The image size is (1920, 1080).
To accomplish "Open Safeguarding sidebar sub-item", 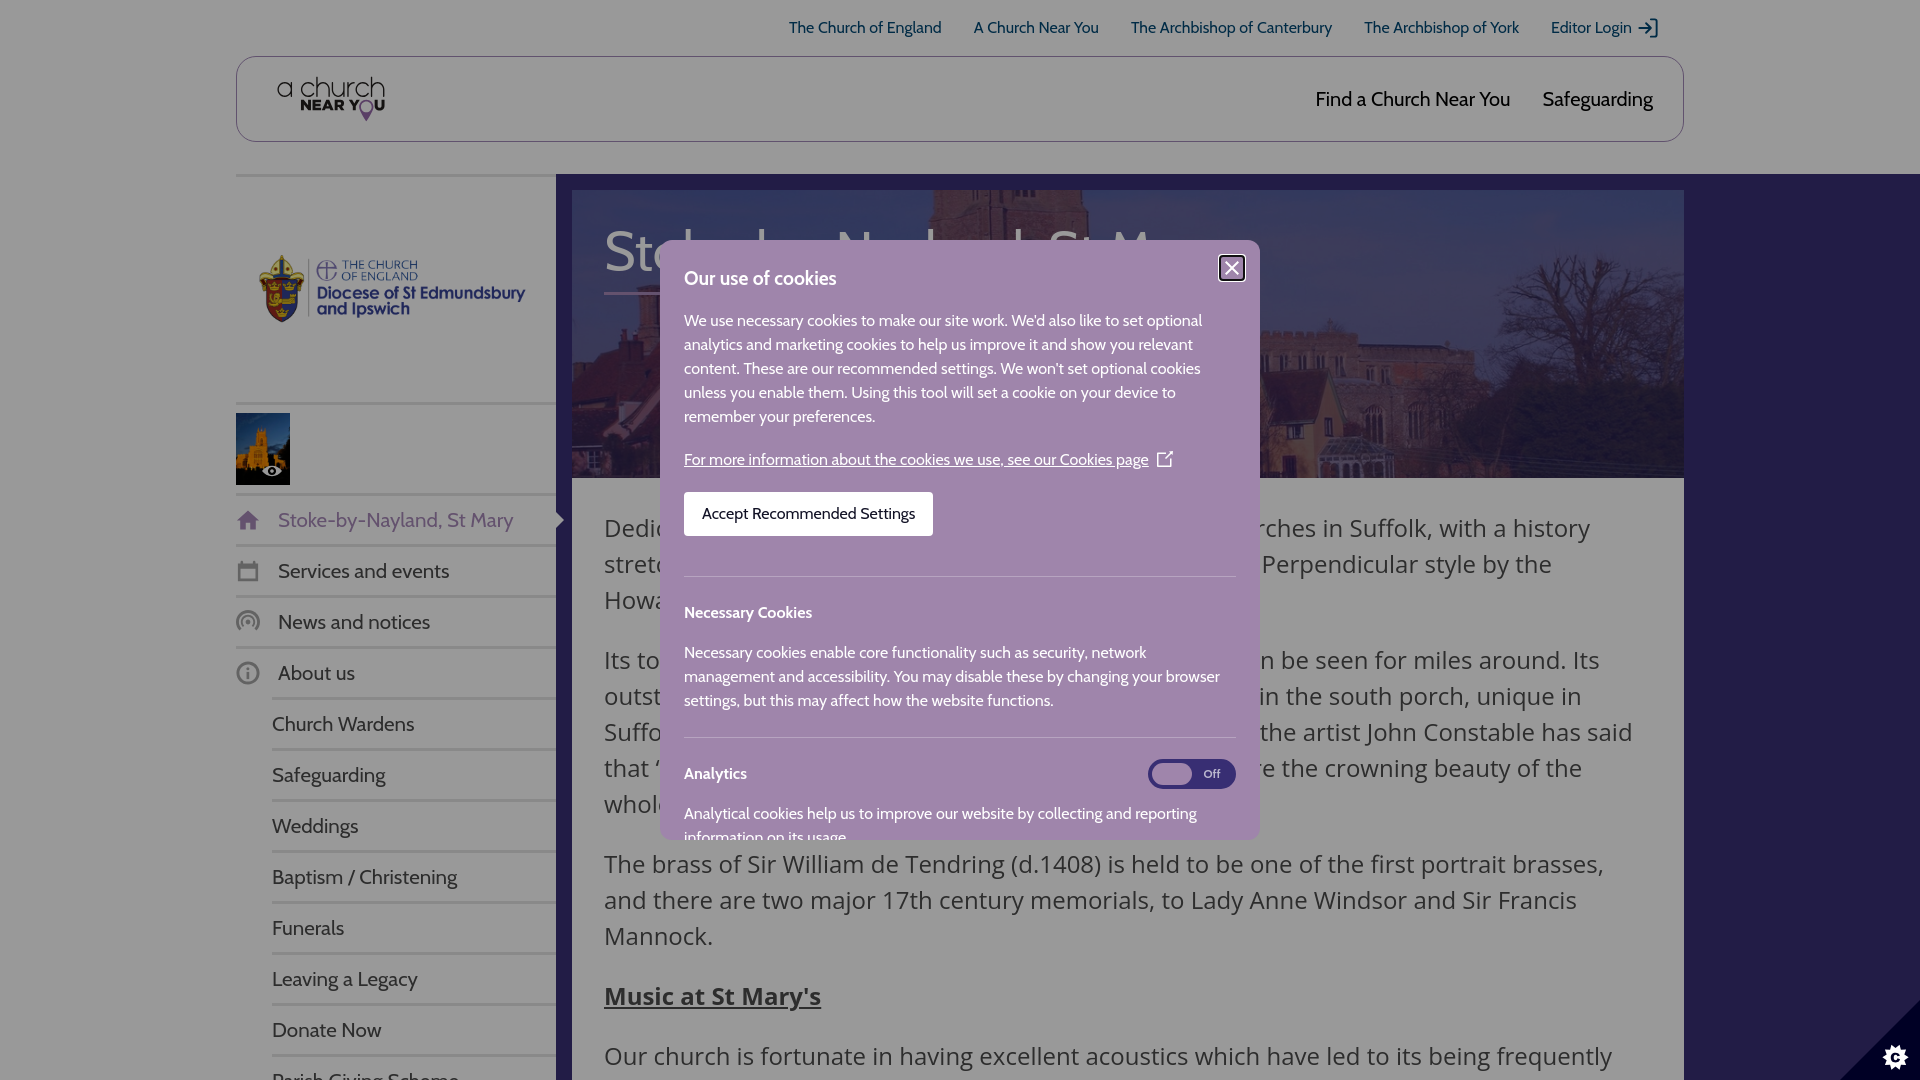I will [x=328, y=775].
